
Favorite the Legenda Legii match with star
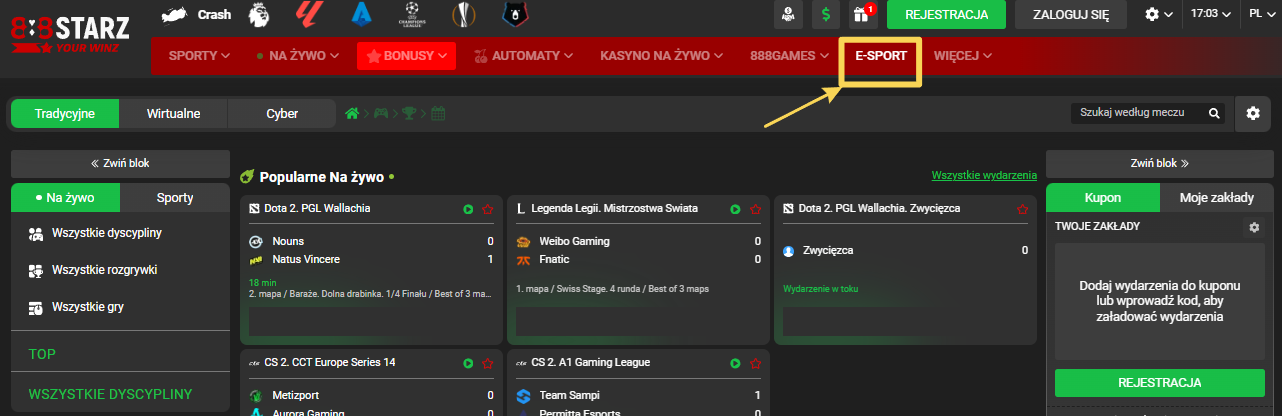756,209
